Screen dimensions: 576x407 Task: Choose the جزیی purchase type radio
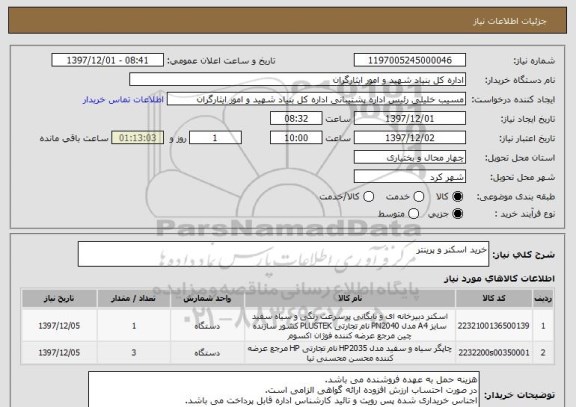point(457,213)
